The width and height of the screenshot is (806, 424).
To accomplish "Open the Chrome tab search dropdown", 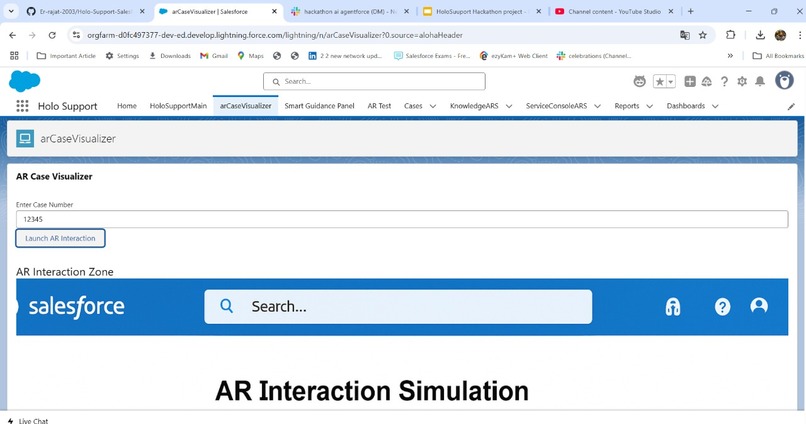I will (x=11, y=11).
